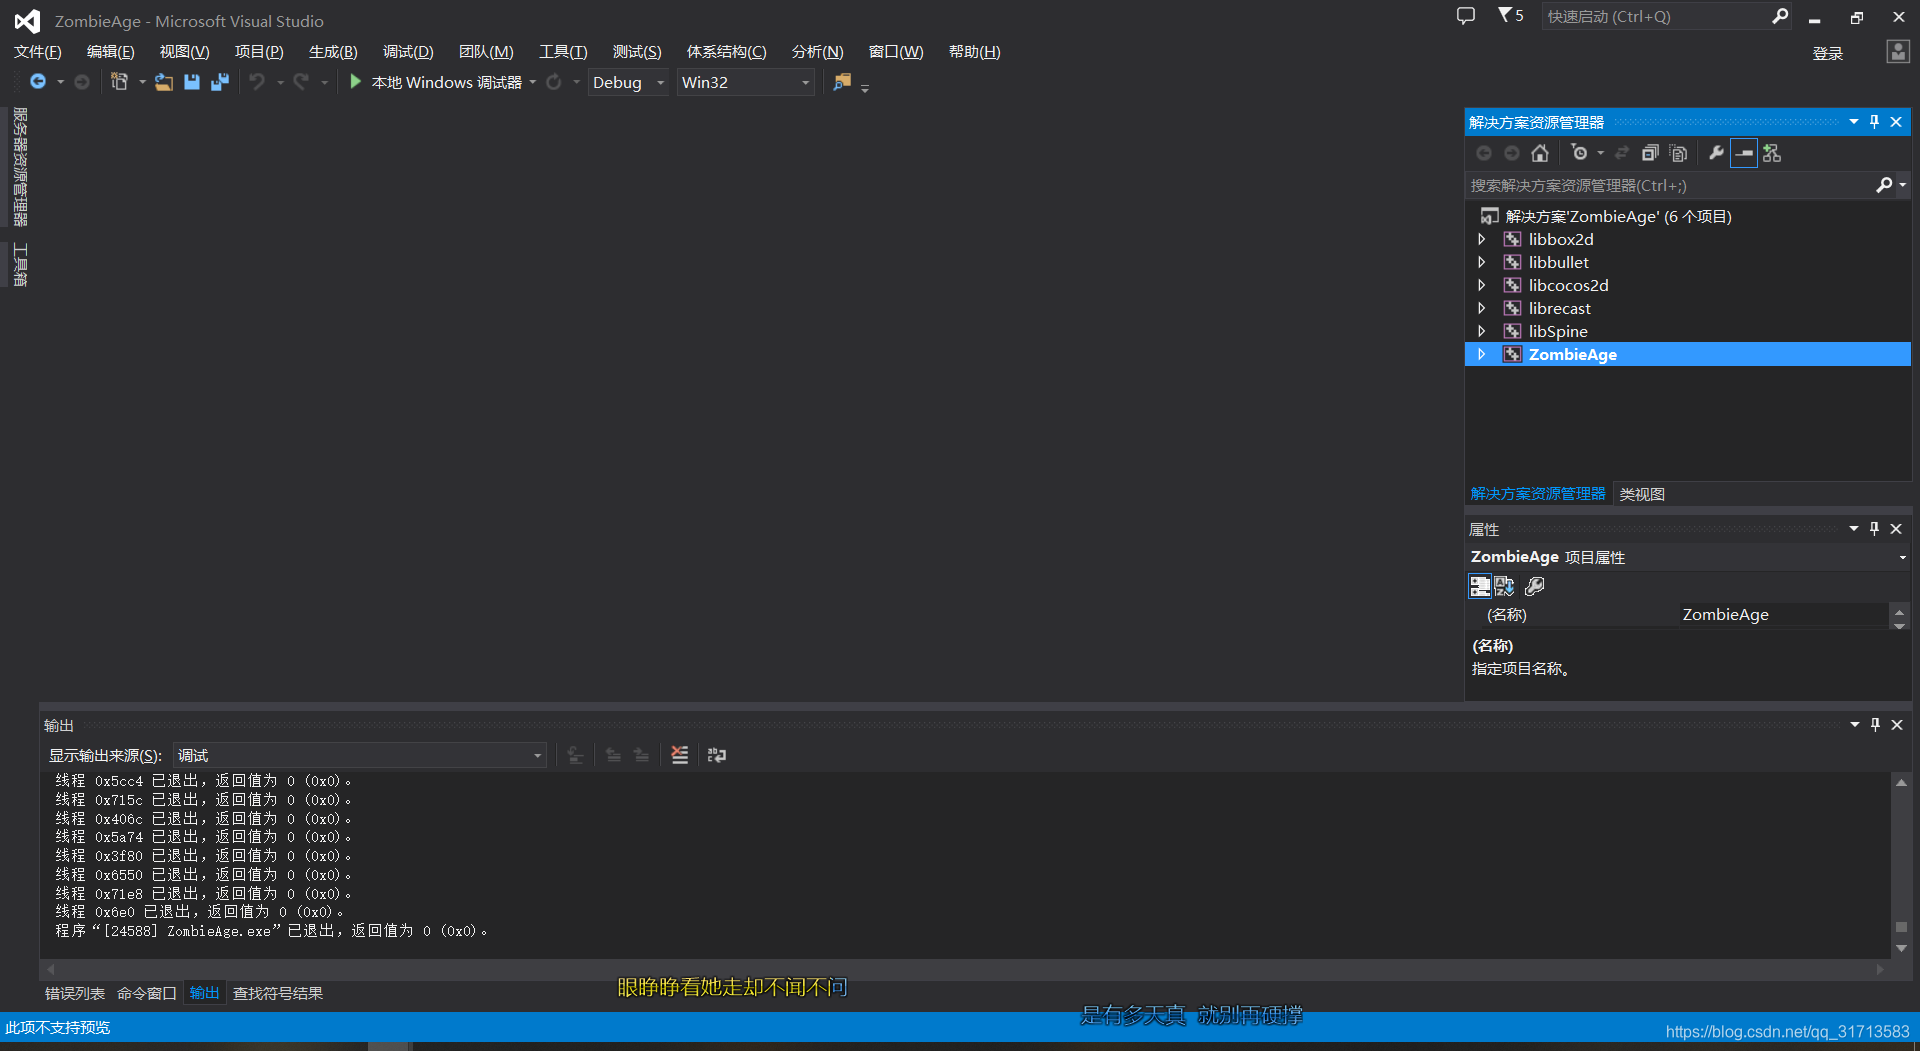Open Properties via the wrench icon
This screenshot has height=1051, width=1920.
click(x=1716, y=153)
